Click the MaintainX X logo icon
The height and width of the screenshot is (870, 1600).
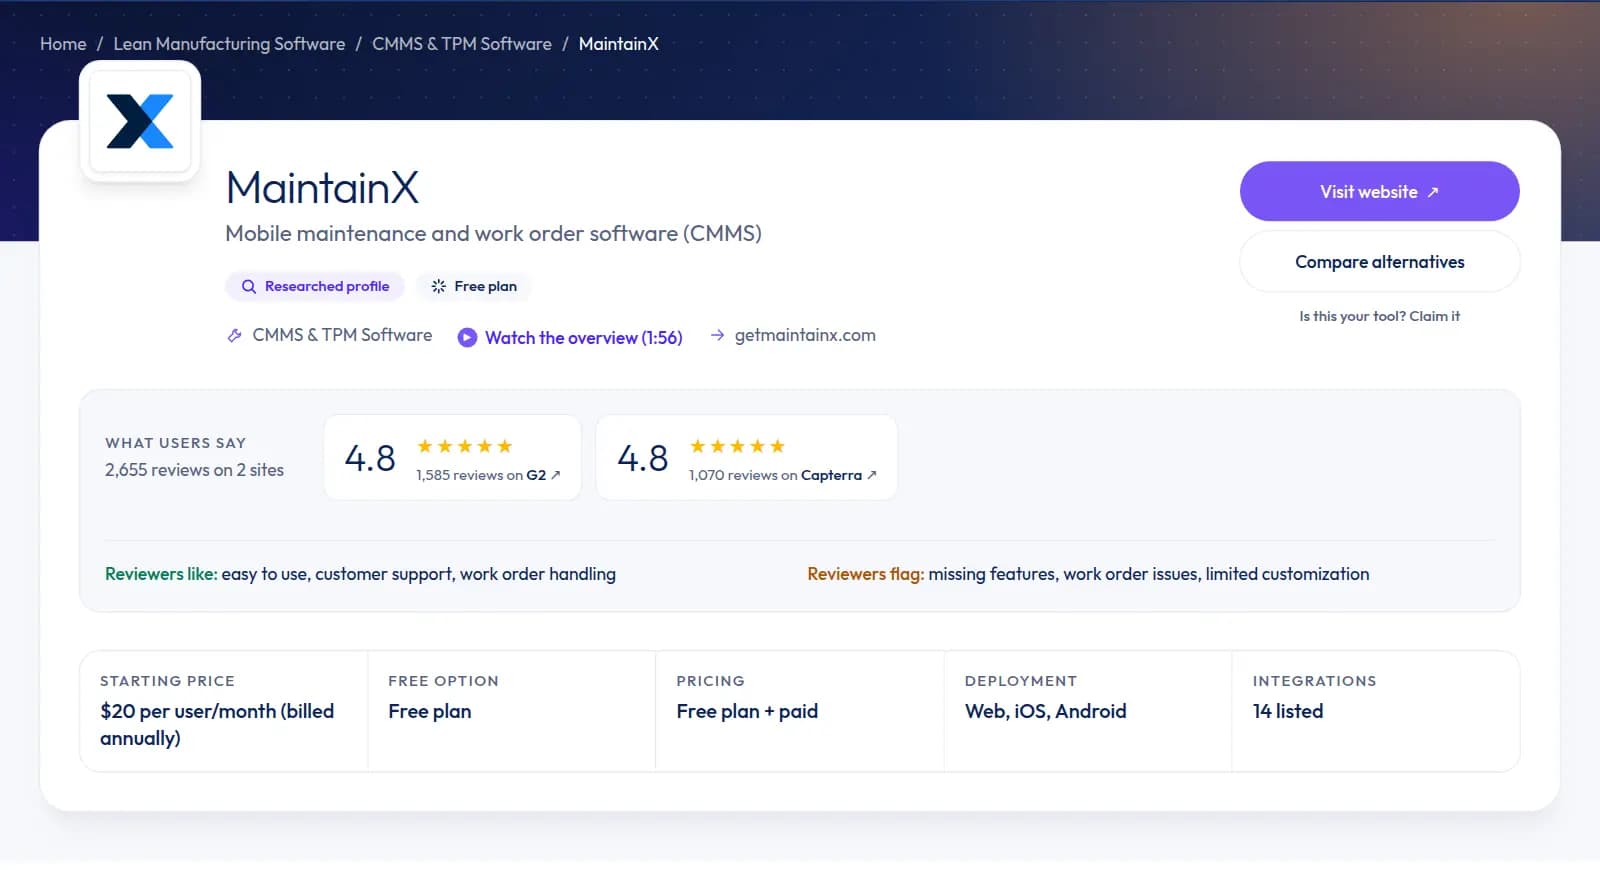pyautogui.click(x=140, y=121)
